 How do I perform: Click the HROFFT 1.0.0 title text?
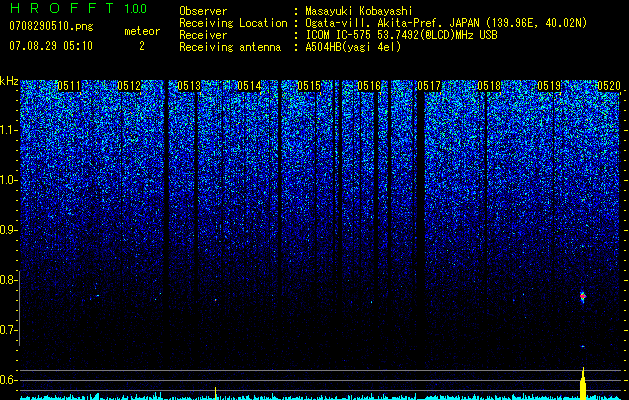coord(78,8)
